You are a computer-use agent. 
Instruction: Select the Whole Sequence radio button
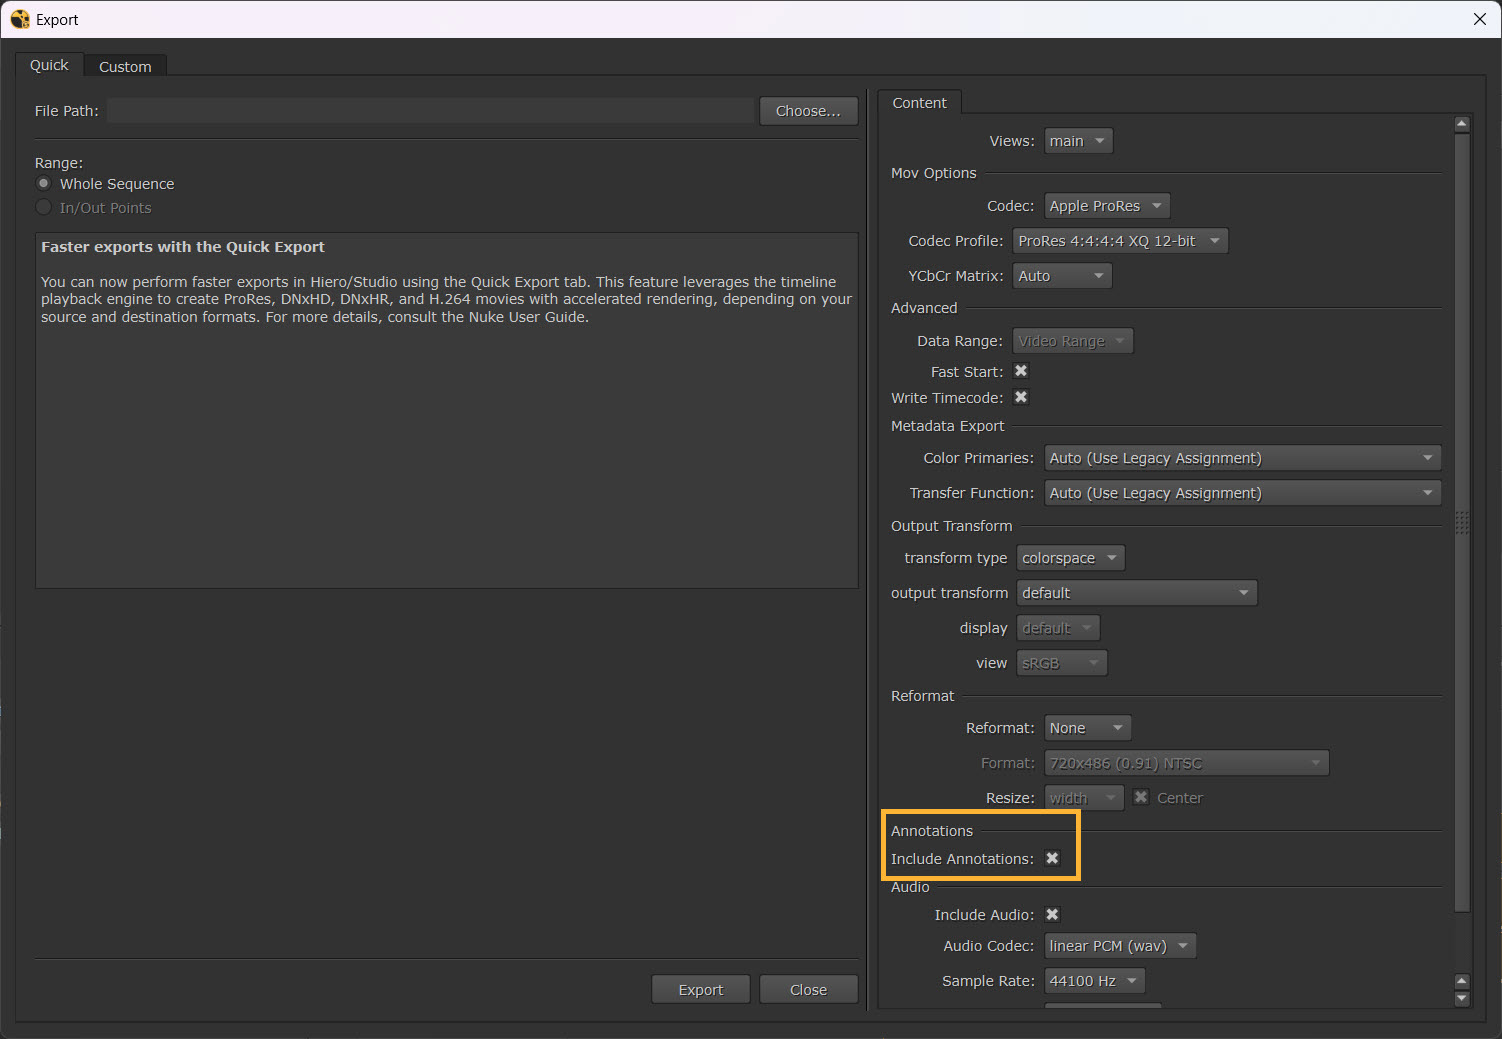click(x=44, y=184)
